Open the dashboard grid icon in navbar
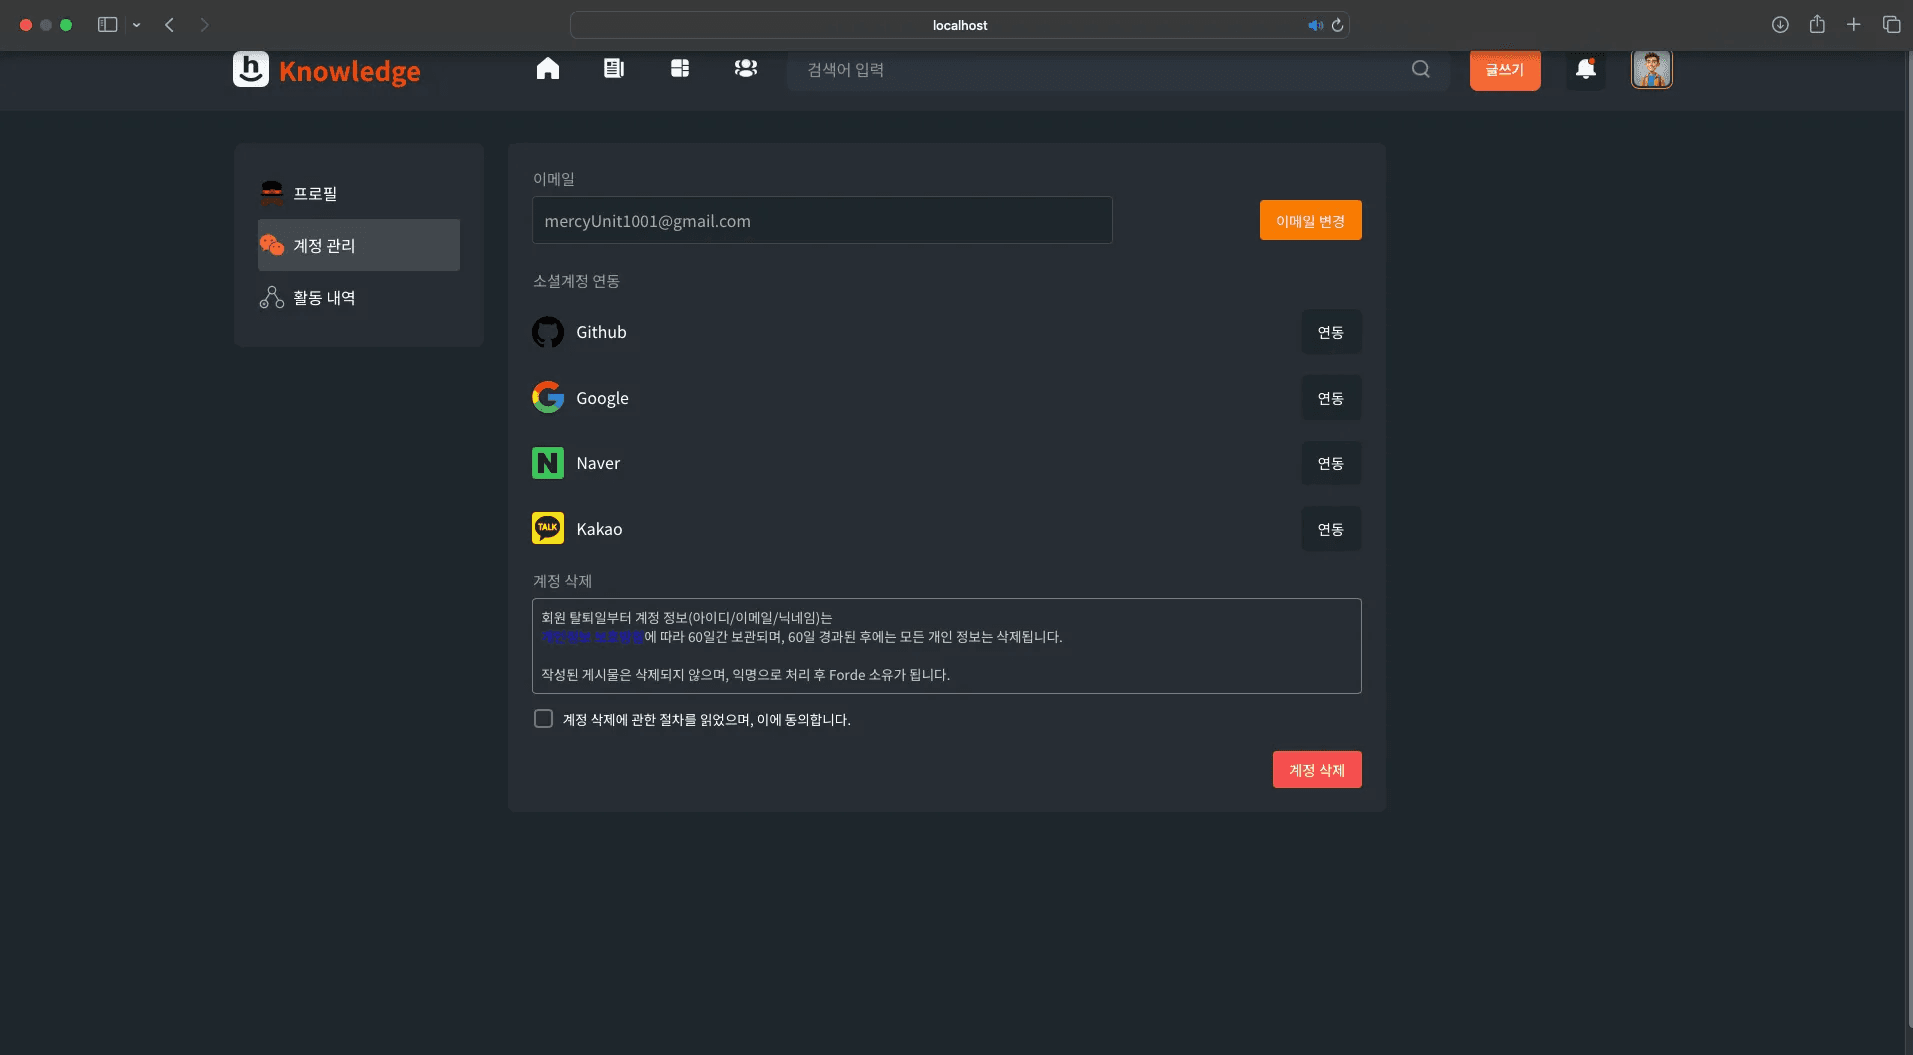Image resolution: width=1913 pixels, height=1055 pixels. click(680, 69)
